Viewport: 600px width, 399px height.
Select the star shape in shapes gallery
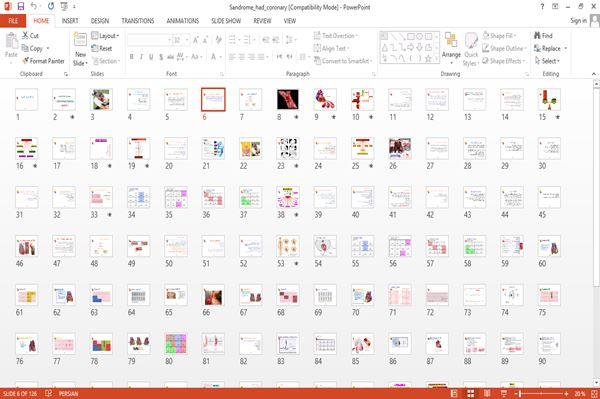tap(428, 59)
